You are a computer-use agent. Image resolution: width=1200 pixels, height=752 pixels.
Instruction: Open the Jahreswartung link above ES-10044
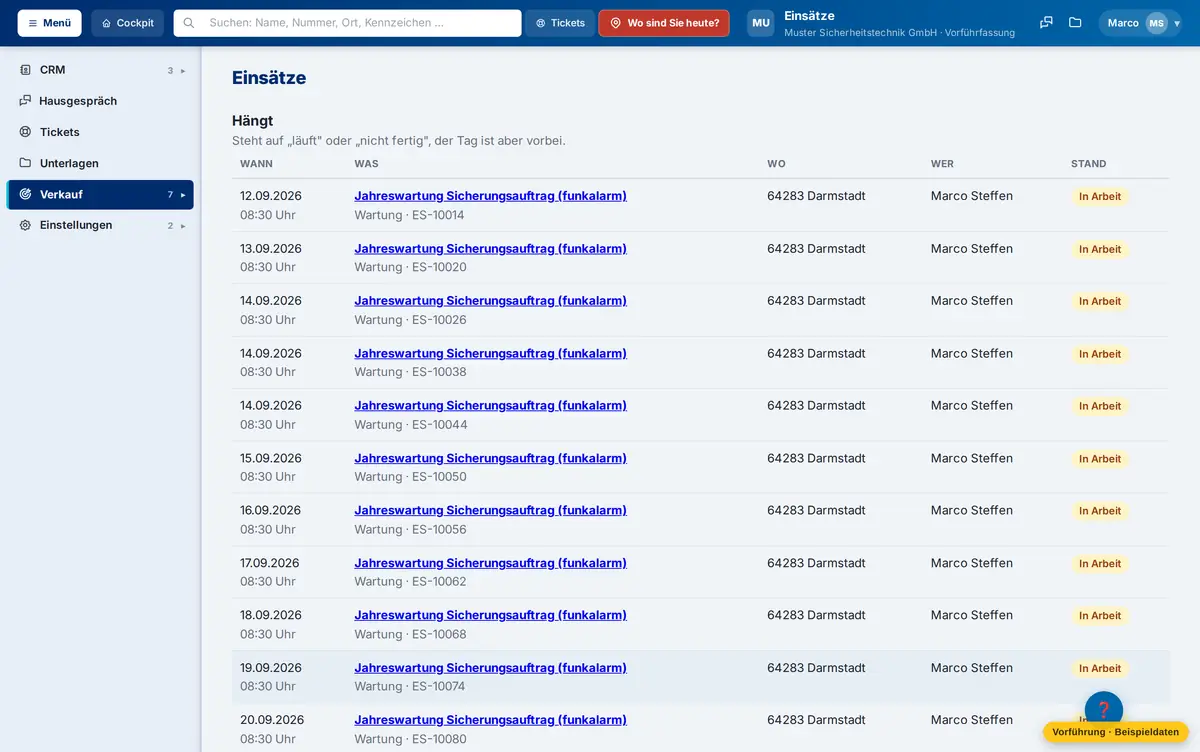(491, 406)
